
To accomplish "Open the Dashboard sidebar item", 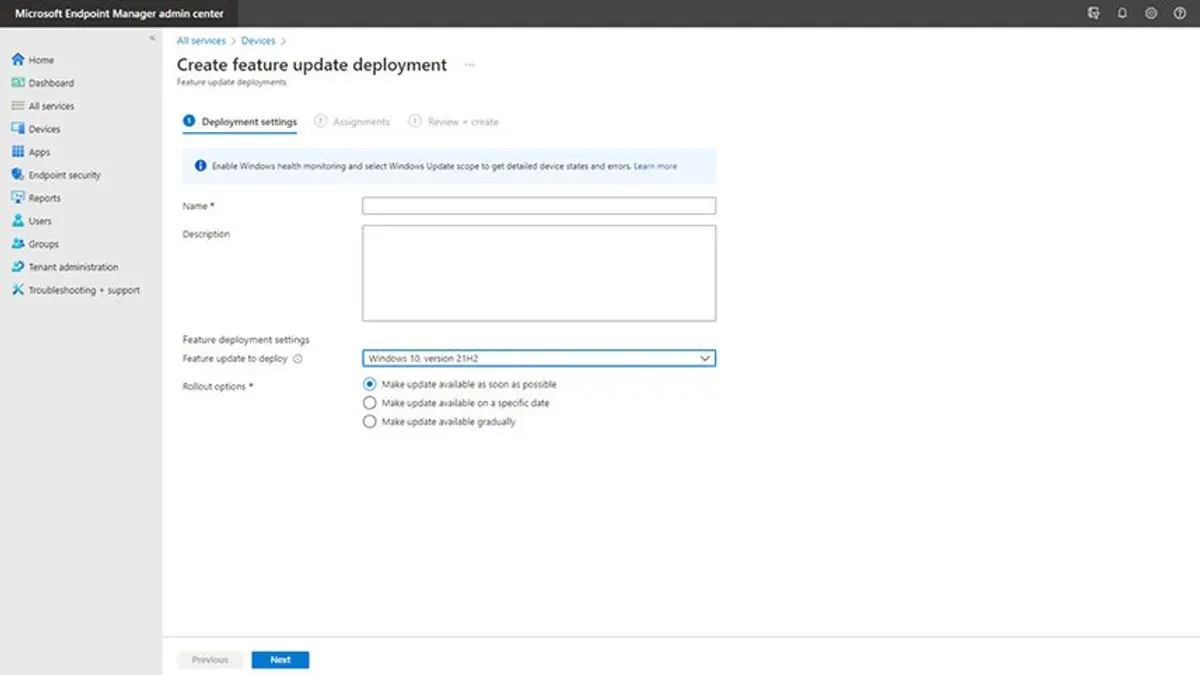I will pos(42,83).
